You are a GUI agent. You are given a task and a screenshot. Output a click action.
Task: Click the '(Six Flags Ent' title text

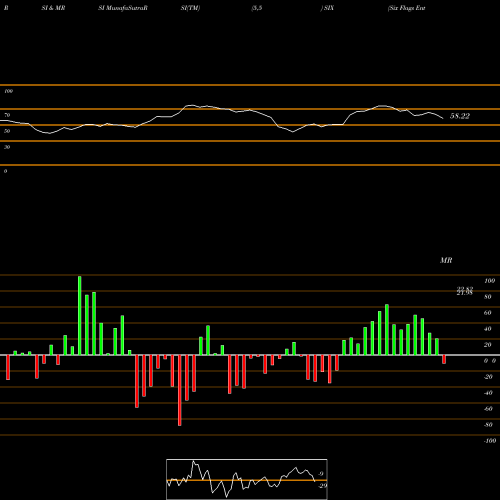[407, 8]
